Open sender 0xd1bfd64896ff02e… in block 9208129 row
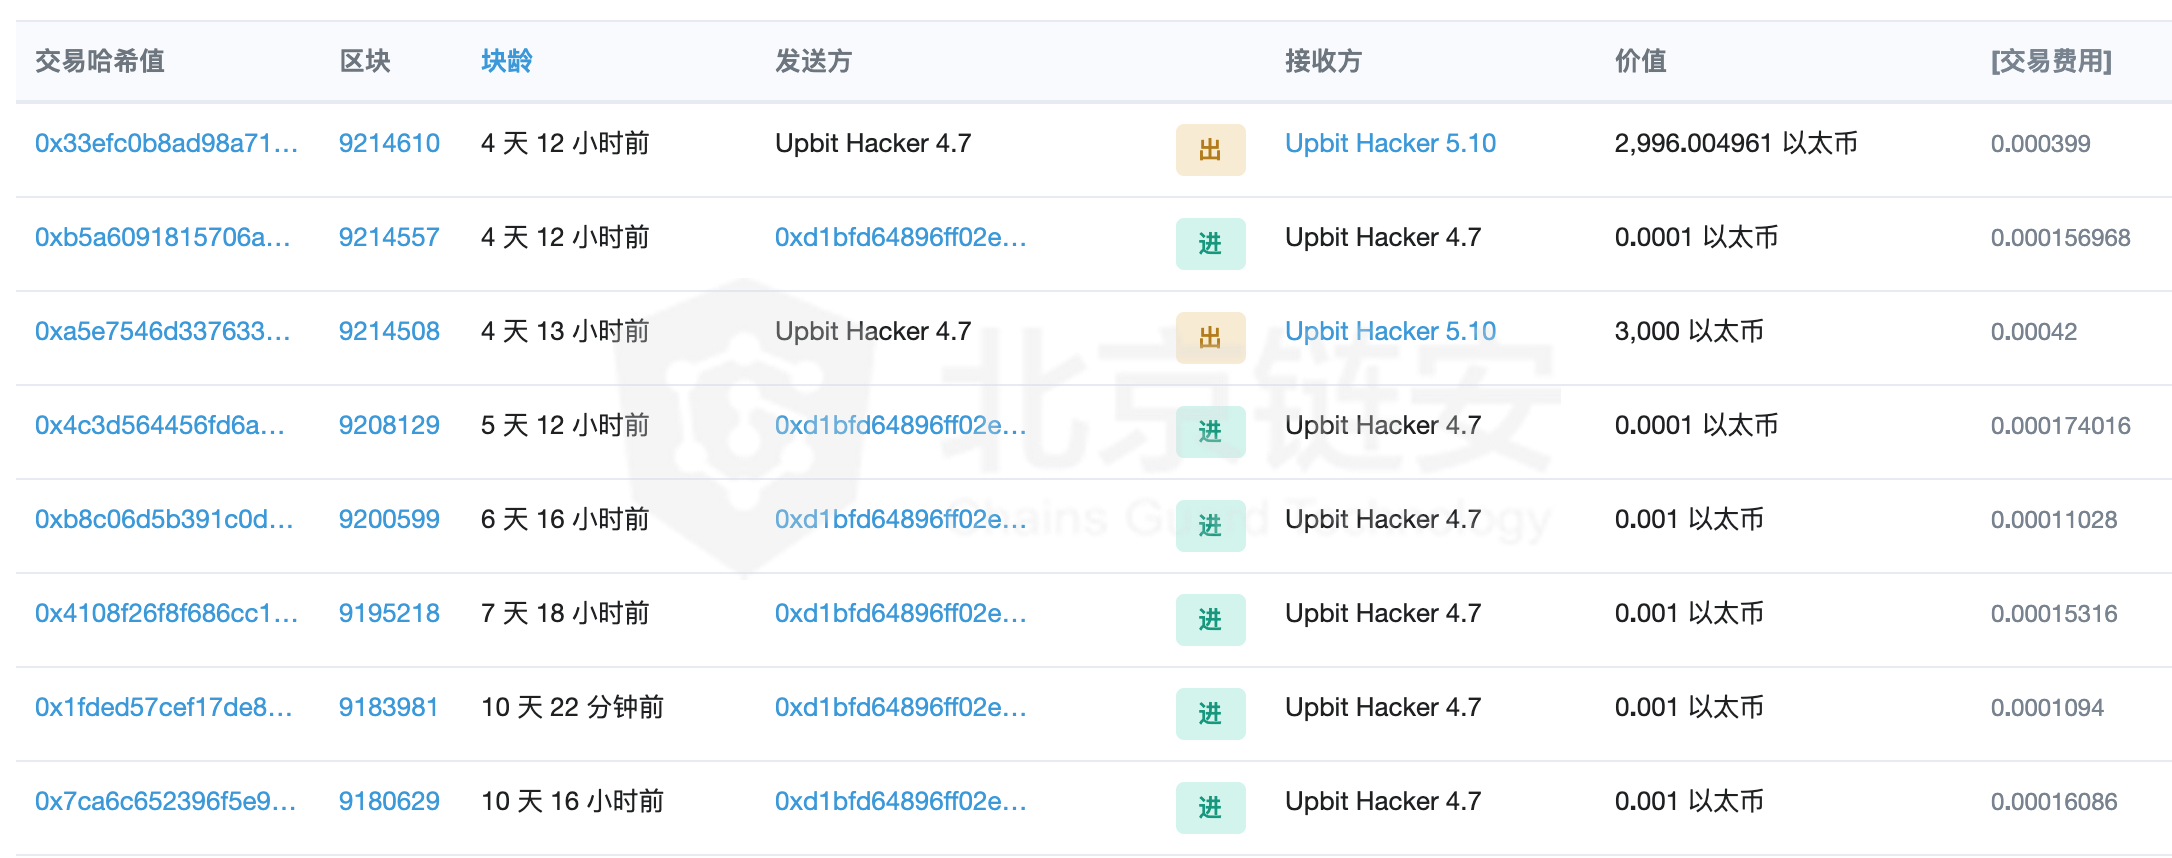Screen dimensions: 2172x858 point(900,425)
